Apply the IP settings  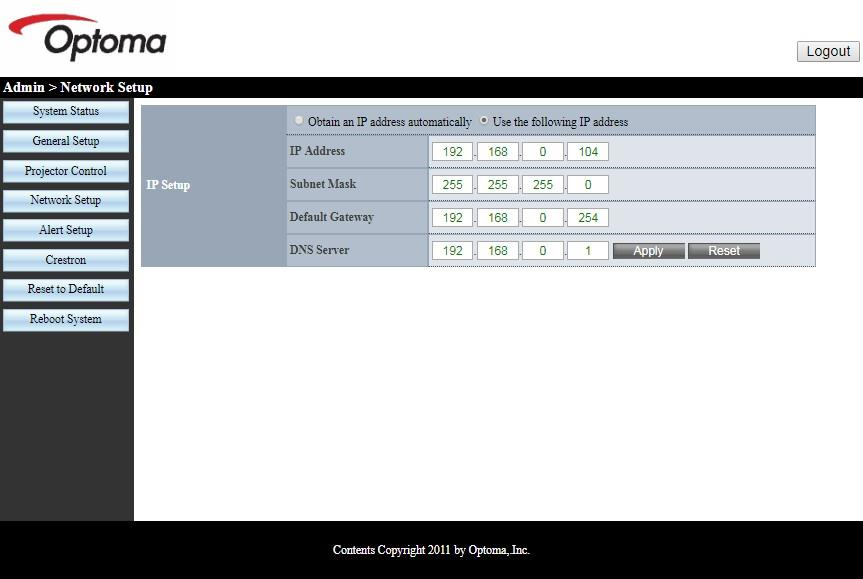[648, 251]
